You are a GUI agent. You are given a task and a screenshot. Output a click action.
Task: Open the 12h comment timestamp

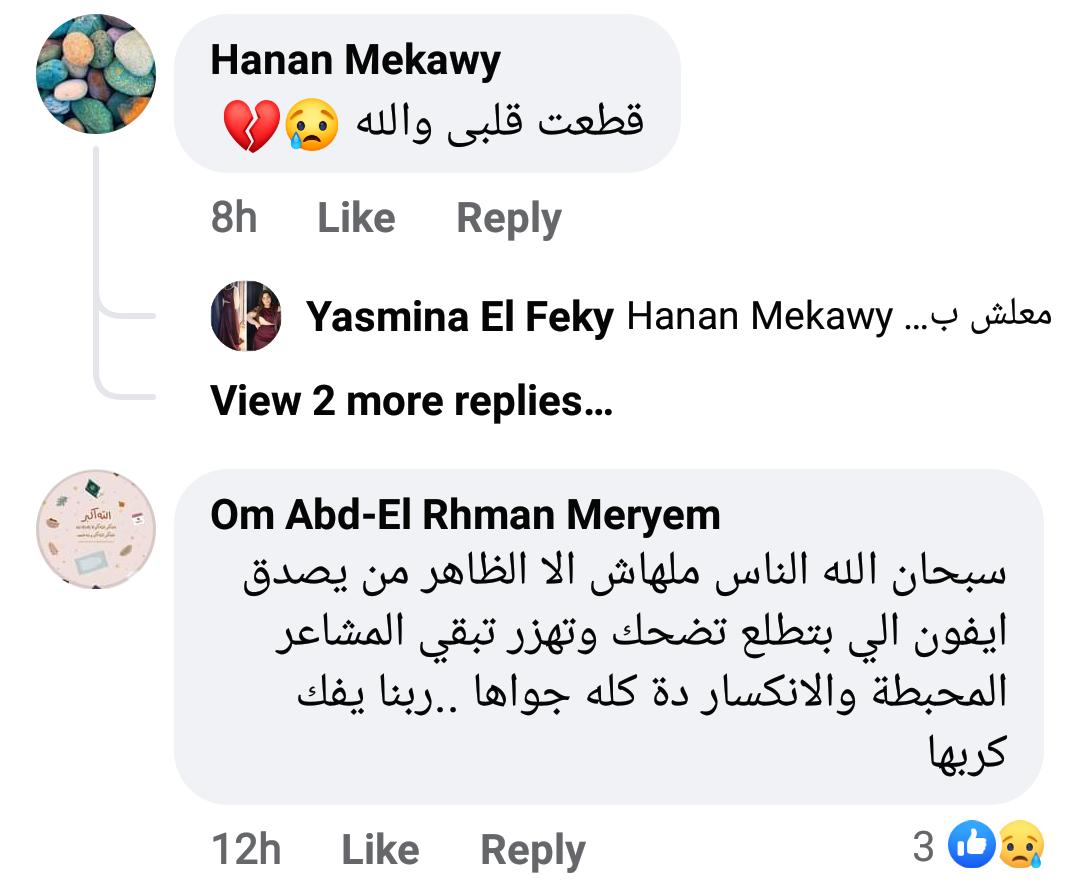click(x=246, y=850)
